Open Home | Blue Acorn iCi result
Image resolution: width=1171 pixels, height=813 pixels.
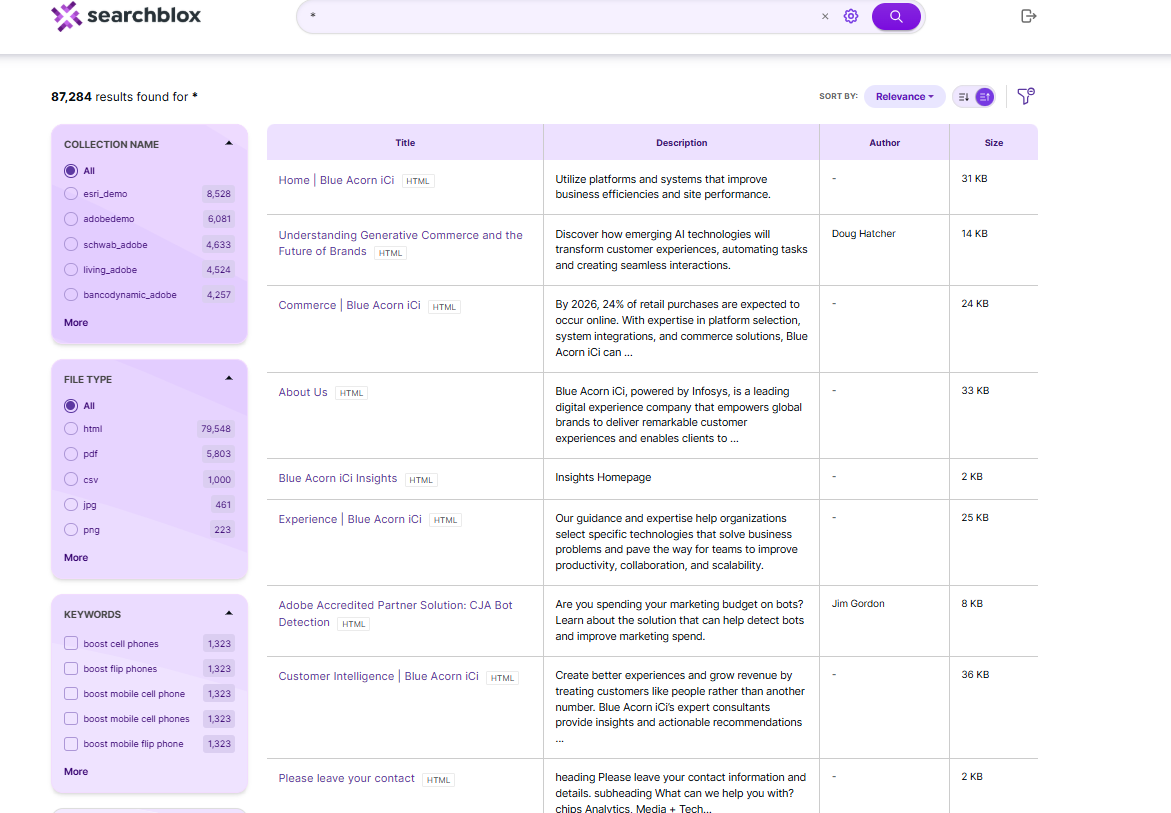[336, 180]
